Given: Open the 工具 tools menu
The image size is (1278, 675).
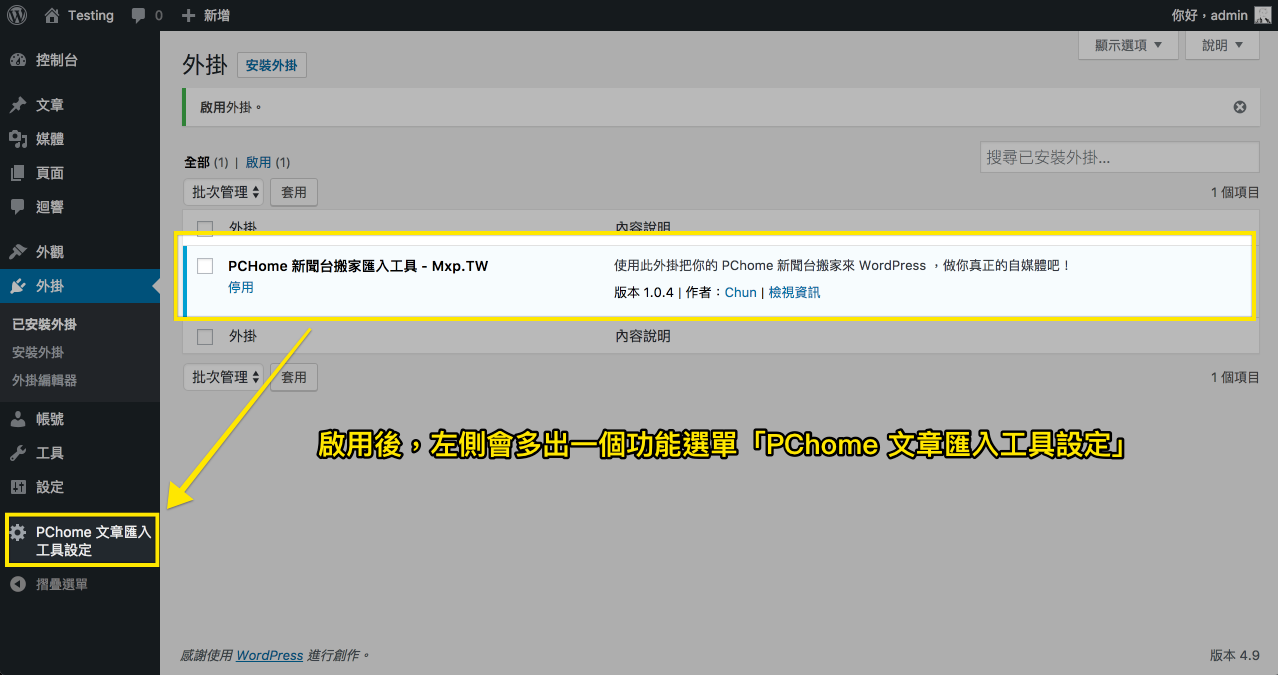Looking at the screenshot, I should [50, 453].
